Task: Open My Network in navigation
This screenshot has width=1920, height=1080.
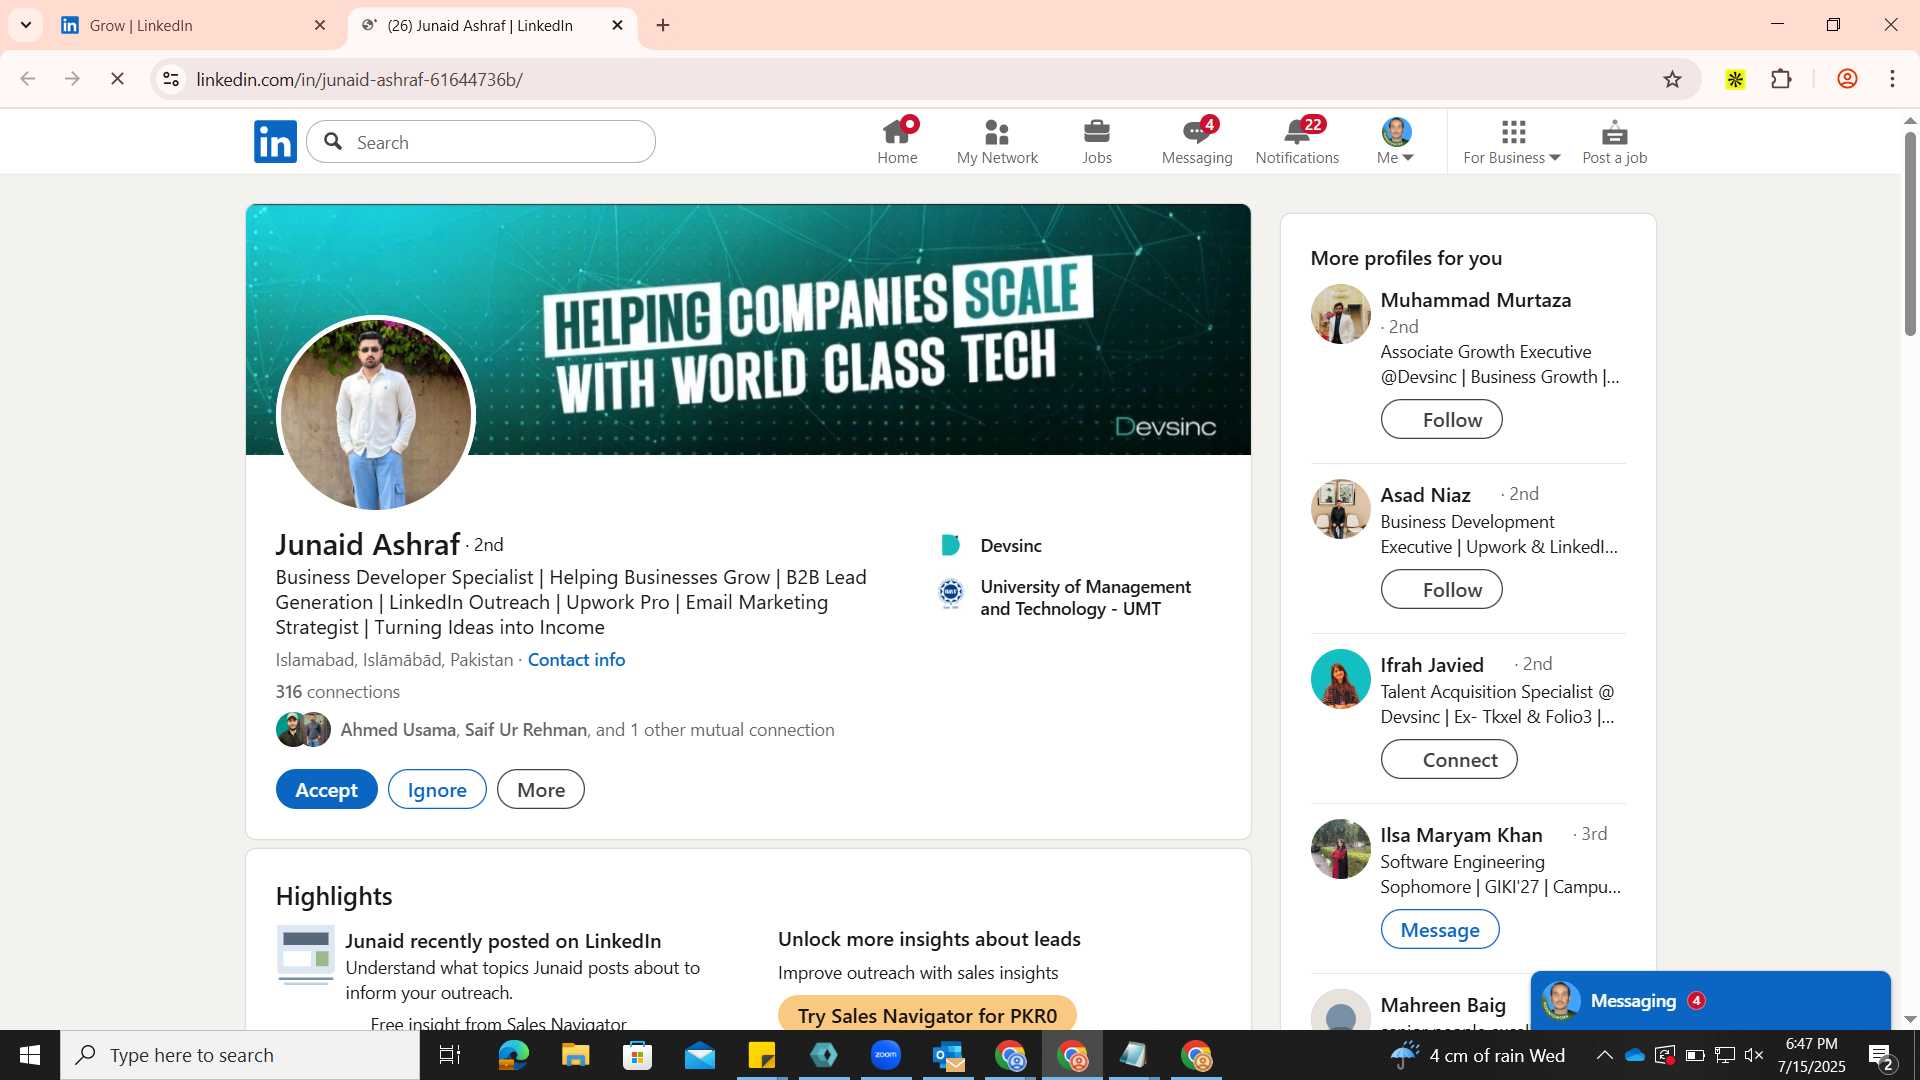Action: coord(997,142)
